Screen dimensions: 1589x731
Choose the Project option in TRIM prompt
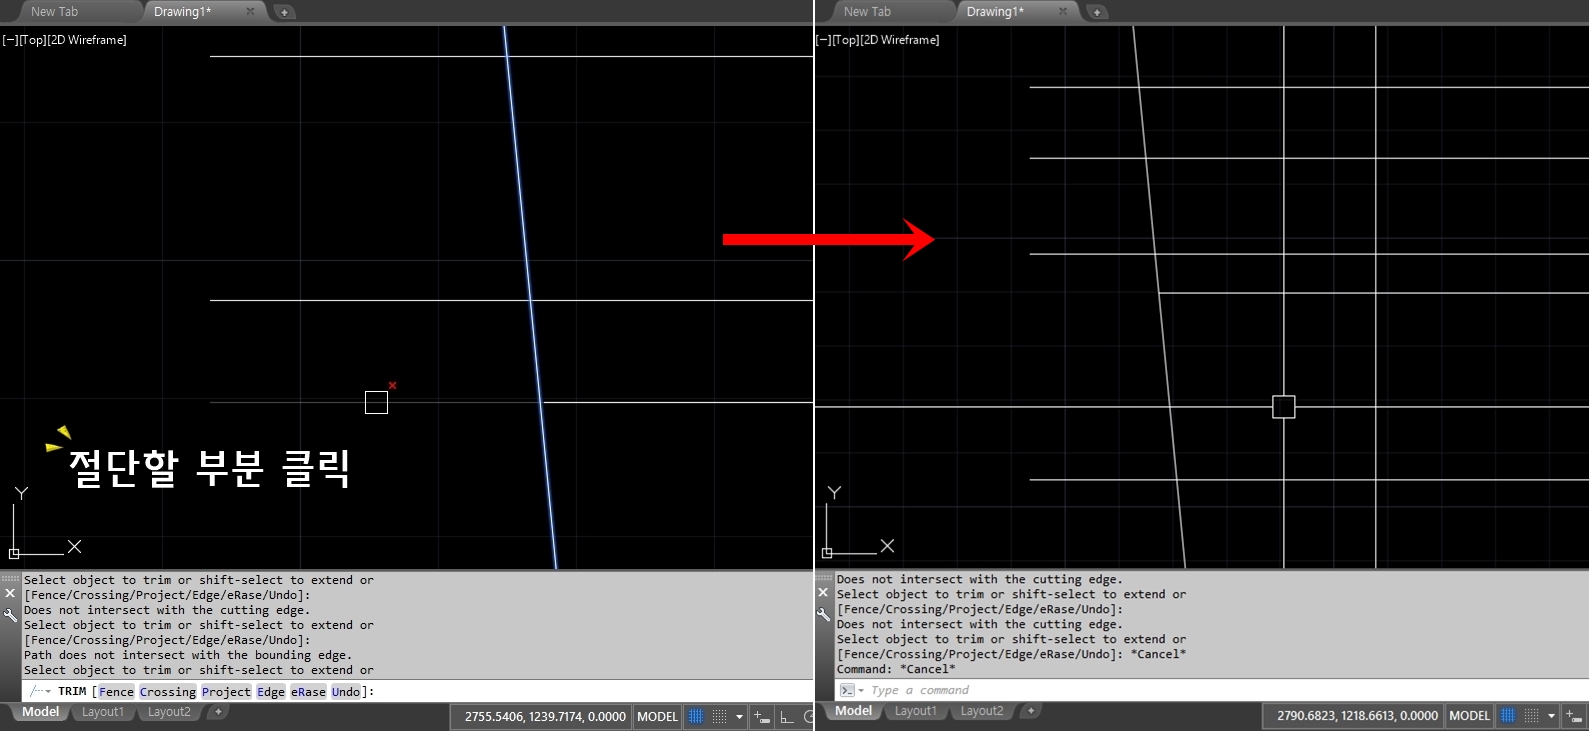(x=226, y=692)
